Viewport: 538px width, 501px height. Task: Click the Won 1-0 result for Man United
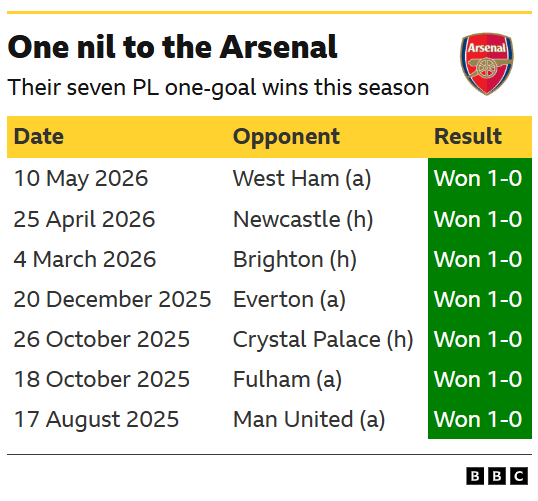[x=478, y=419]
